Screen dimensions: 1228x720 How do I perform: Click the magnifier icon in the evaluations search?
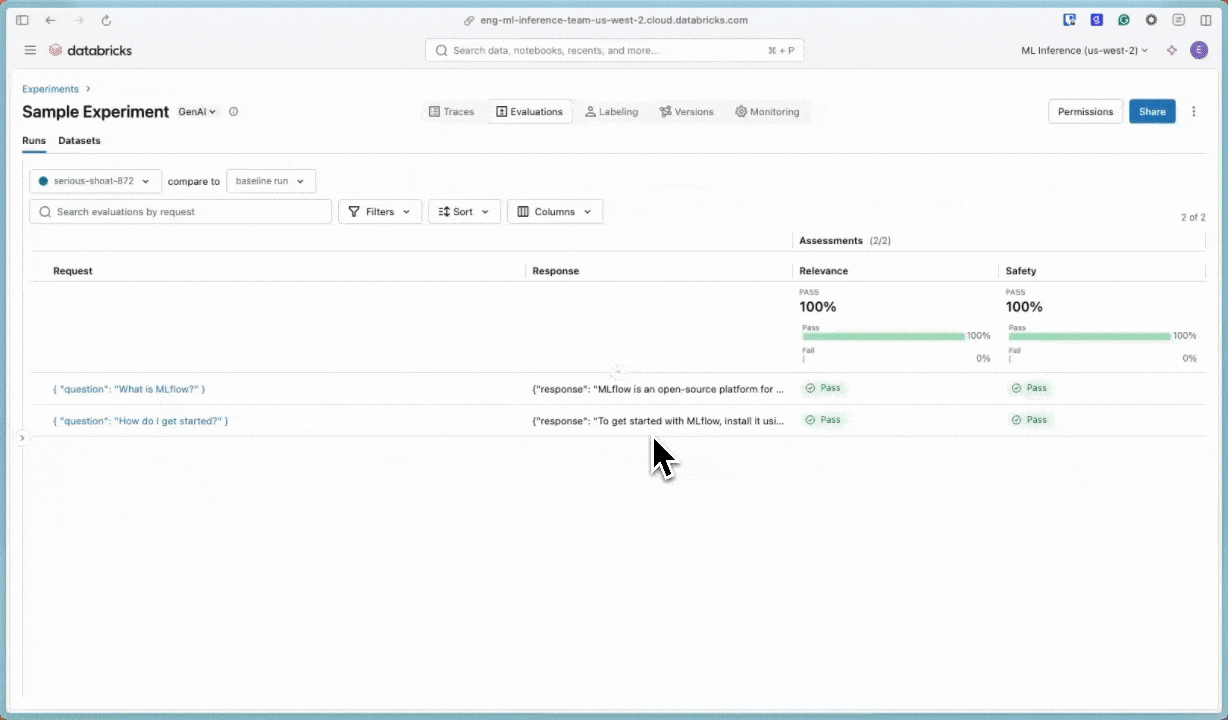(46, 212)
